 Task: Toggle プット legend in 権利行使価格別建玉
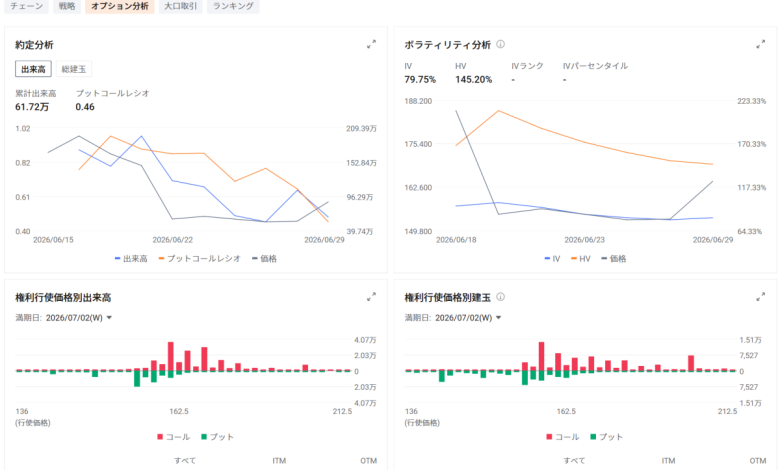606,437
